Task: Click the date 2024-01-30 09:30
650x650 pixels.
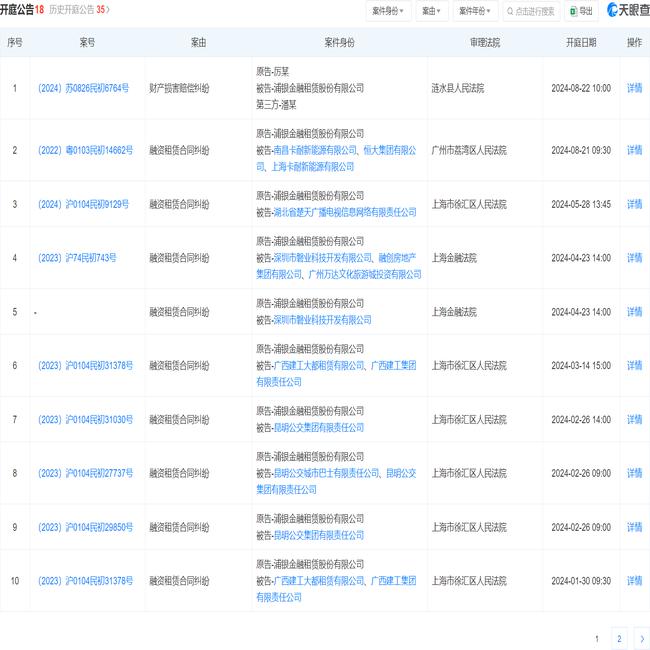Action: [581, 581]
